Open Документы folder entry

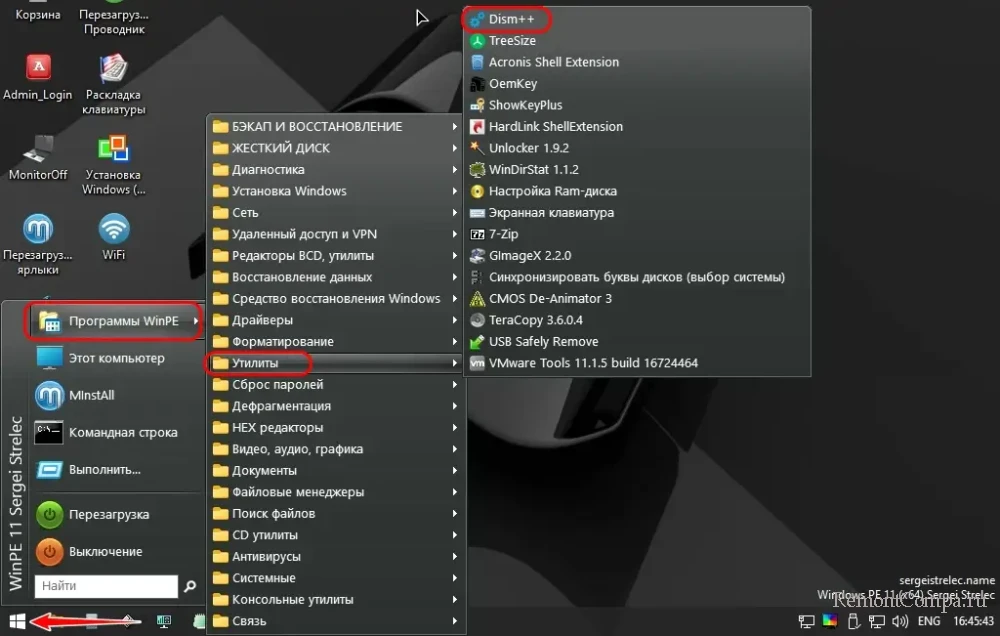(x=336, y=471)
